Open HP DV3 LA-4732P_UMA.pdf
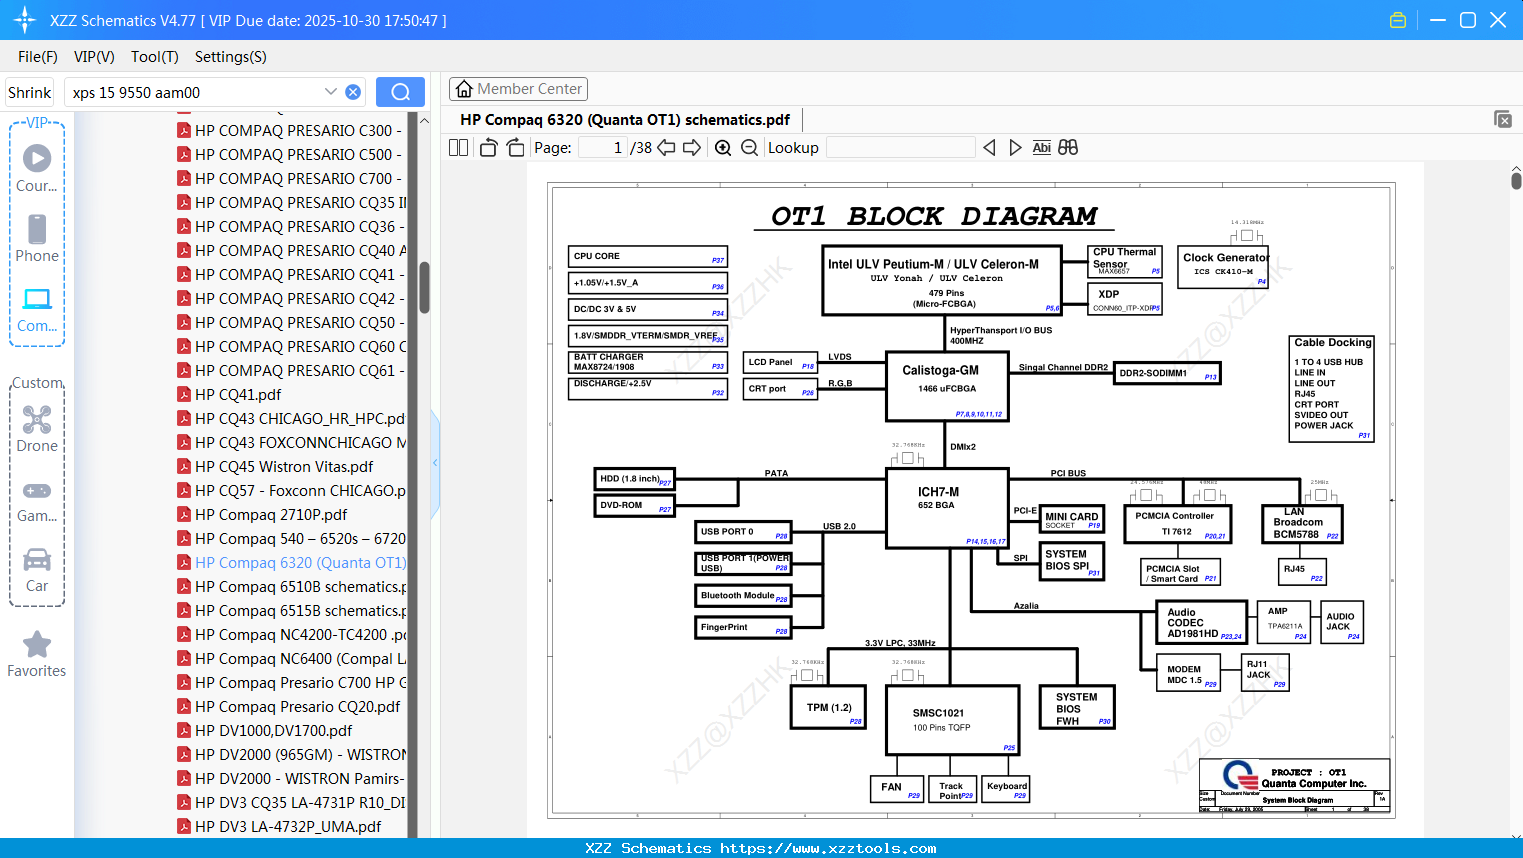Image resolution: width=1523 pixels, height=858 pixels. click(280, 826)
